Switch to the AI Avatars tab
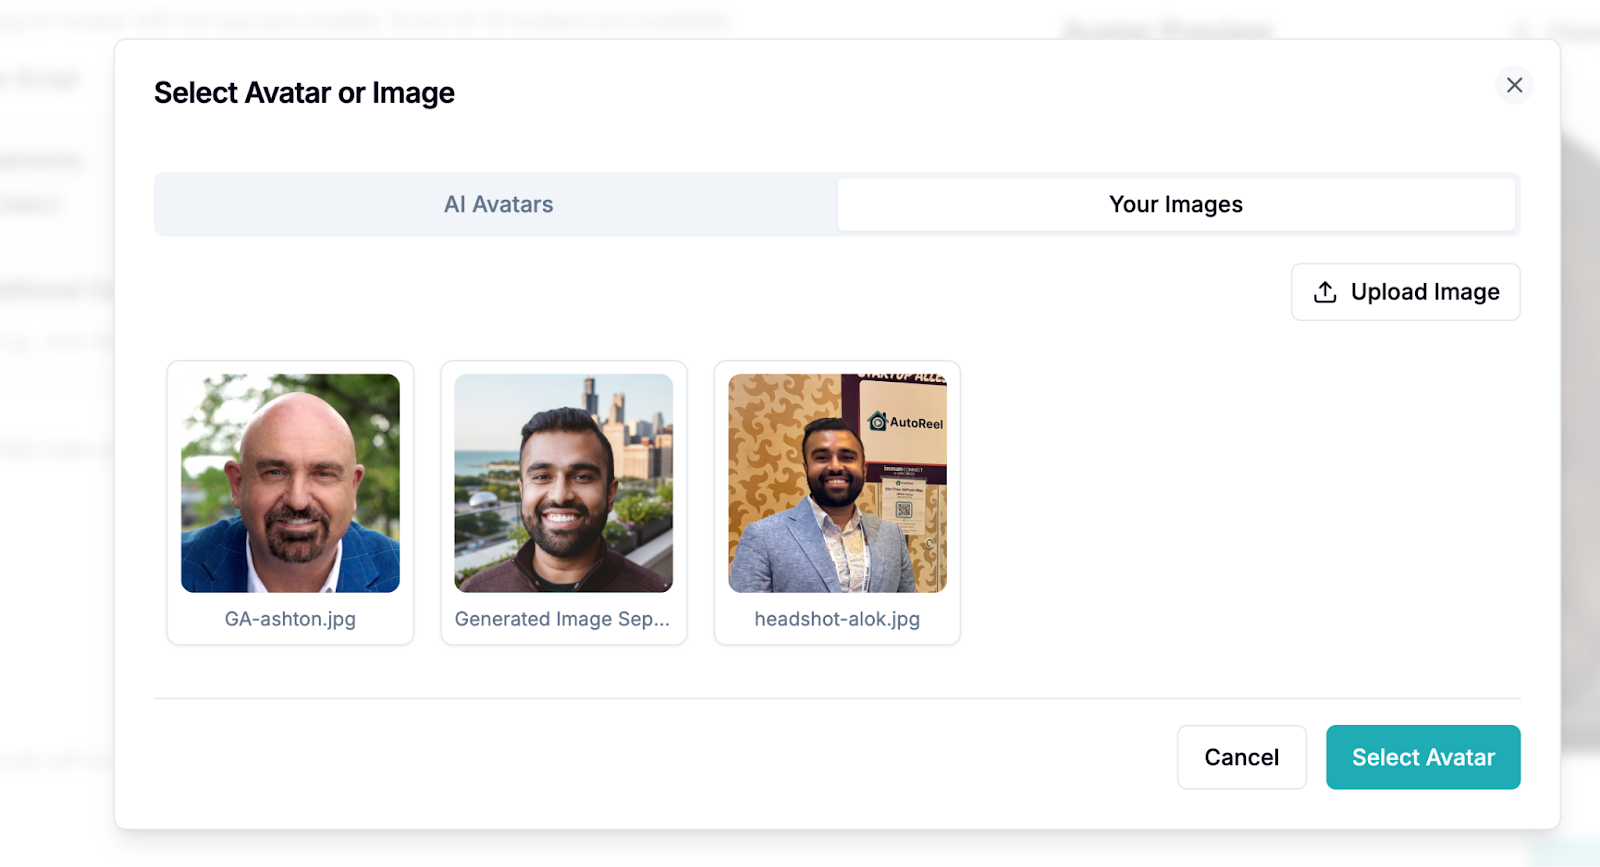Image resolution: width=1600 pixels, height=867 pixels. click(498, 204)
